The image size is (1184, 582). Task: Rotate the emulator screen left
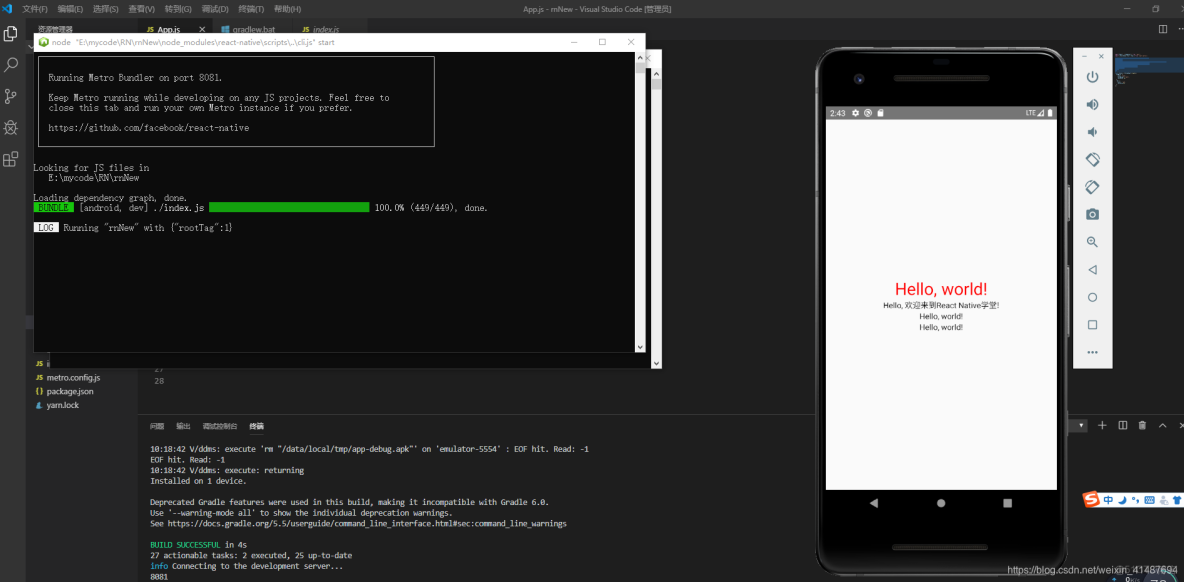[1092, 159]
